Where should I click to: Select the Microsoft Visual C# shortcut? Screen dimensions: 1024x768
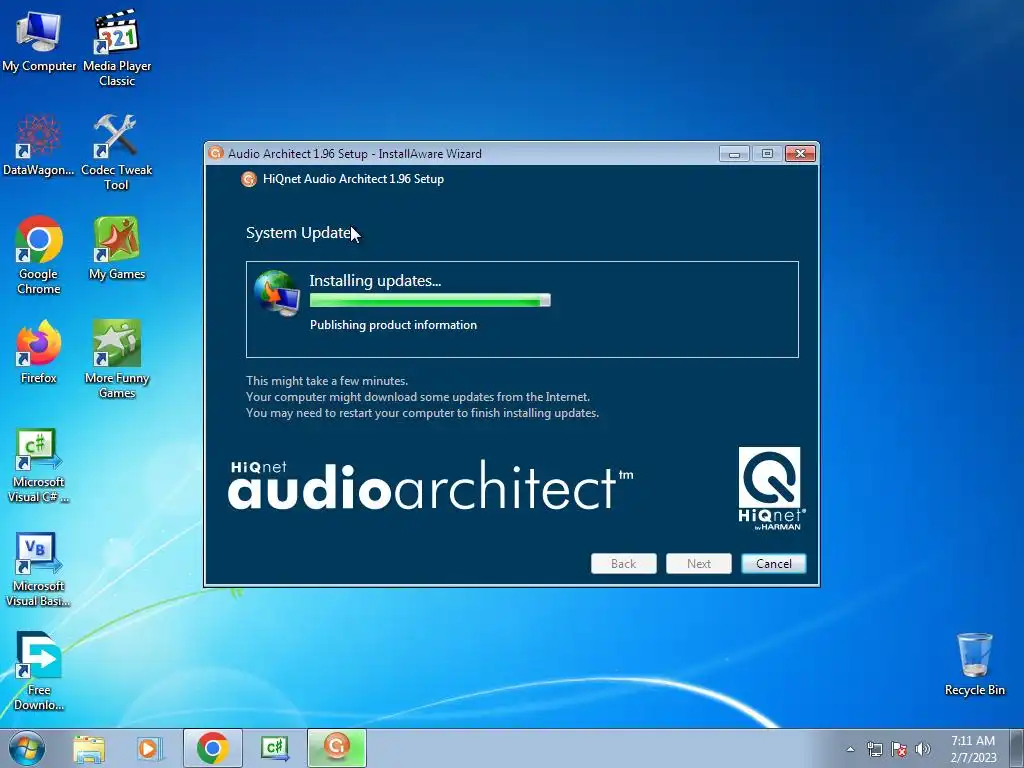tap(39, 465)
